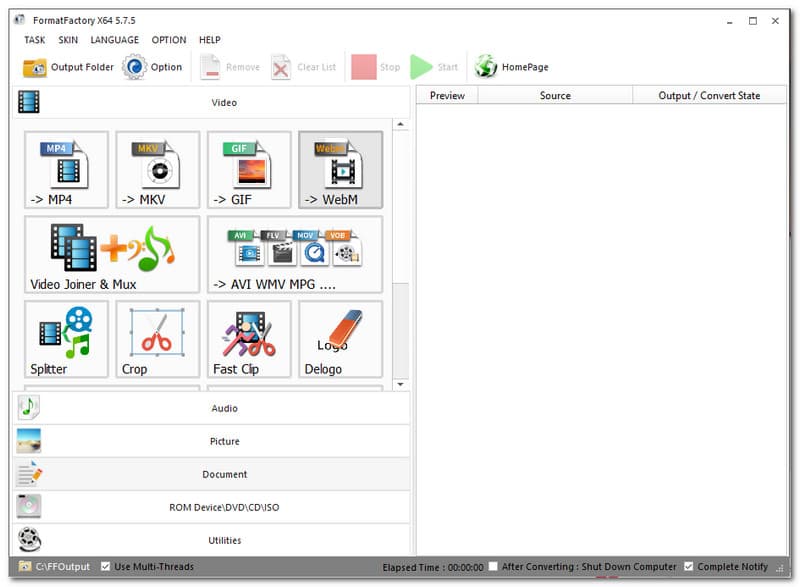The width and height of the screenshot is (800, 587).
Task: Expand the Document category section
Action: point(211,474)
